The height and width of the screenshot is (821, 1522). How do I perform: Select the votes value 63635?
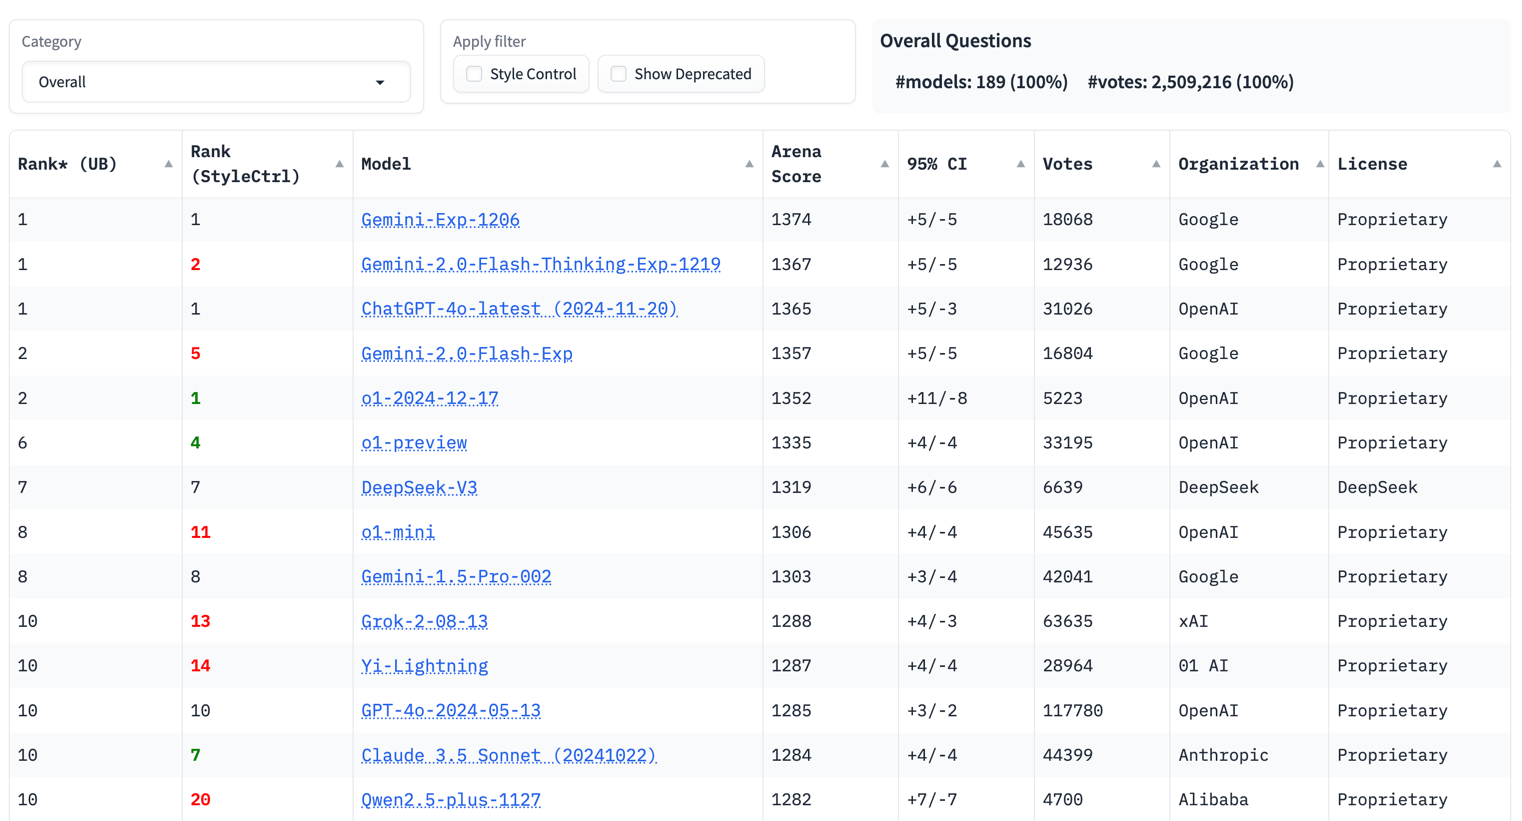tap(1067, 621)
